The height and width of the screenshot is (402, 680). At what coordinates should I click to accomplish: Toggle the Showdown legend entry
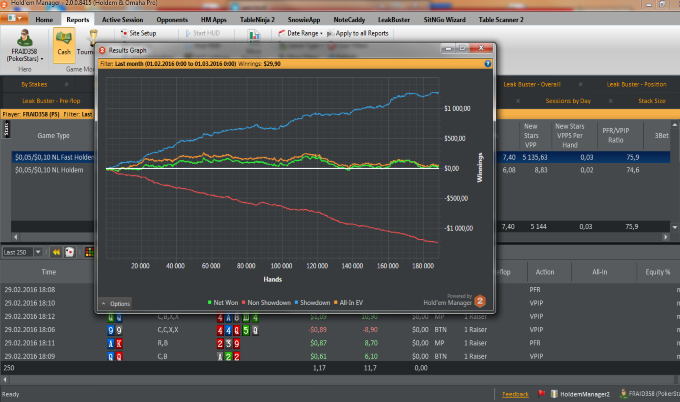(x=312, y=302)
